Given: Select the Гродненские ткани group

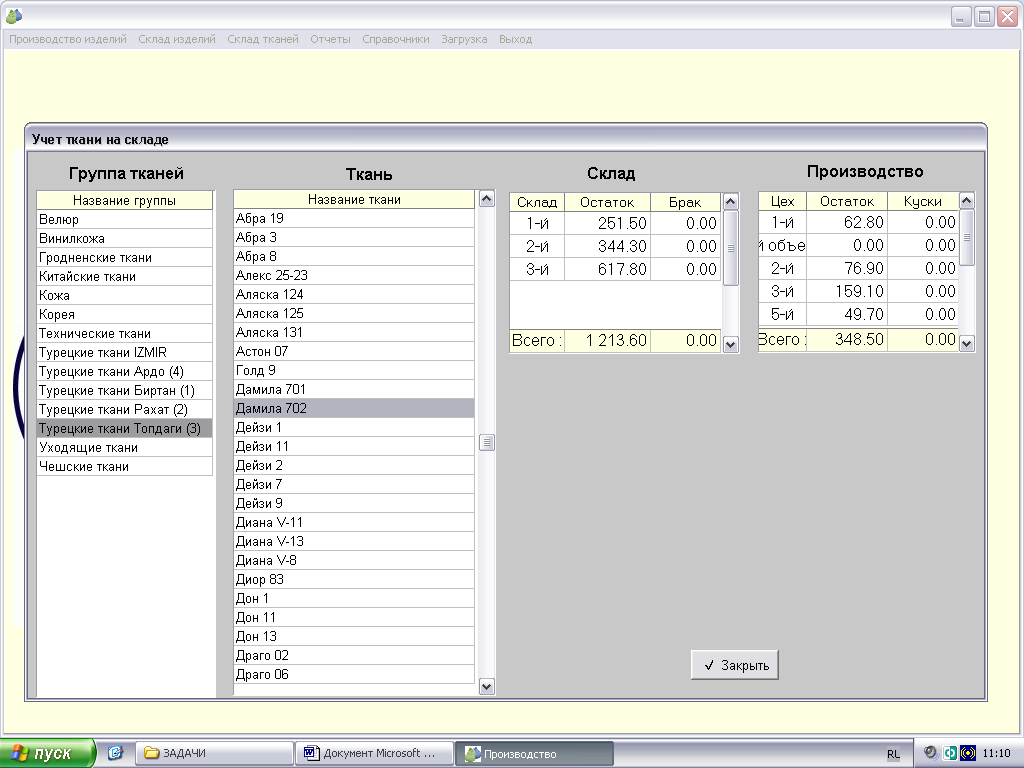Looking at the screenshot, I should [x=125, y=257].
